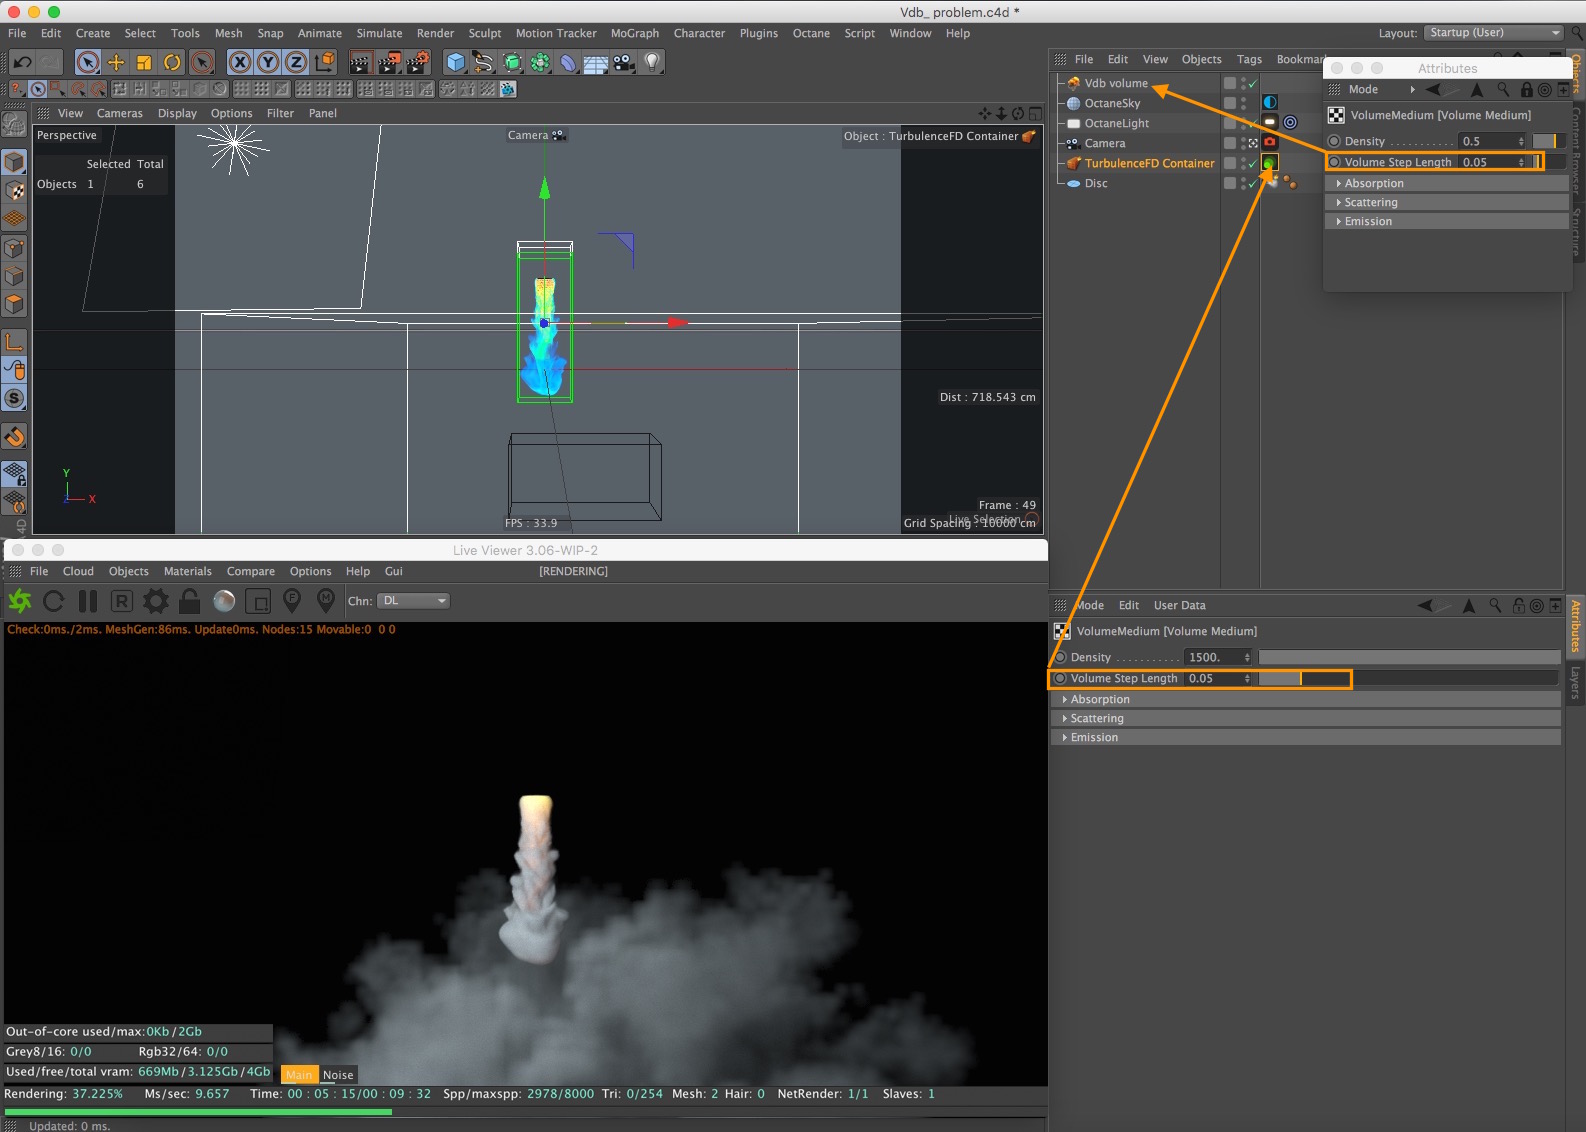Screen dimensions: 1586x1132
Task: Click the Density slider in lower Attributes
Action: click(x=1409, y=657)
